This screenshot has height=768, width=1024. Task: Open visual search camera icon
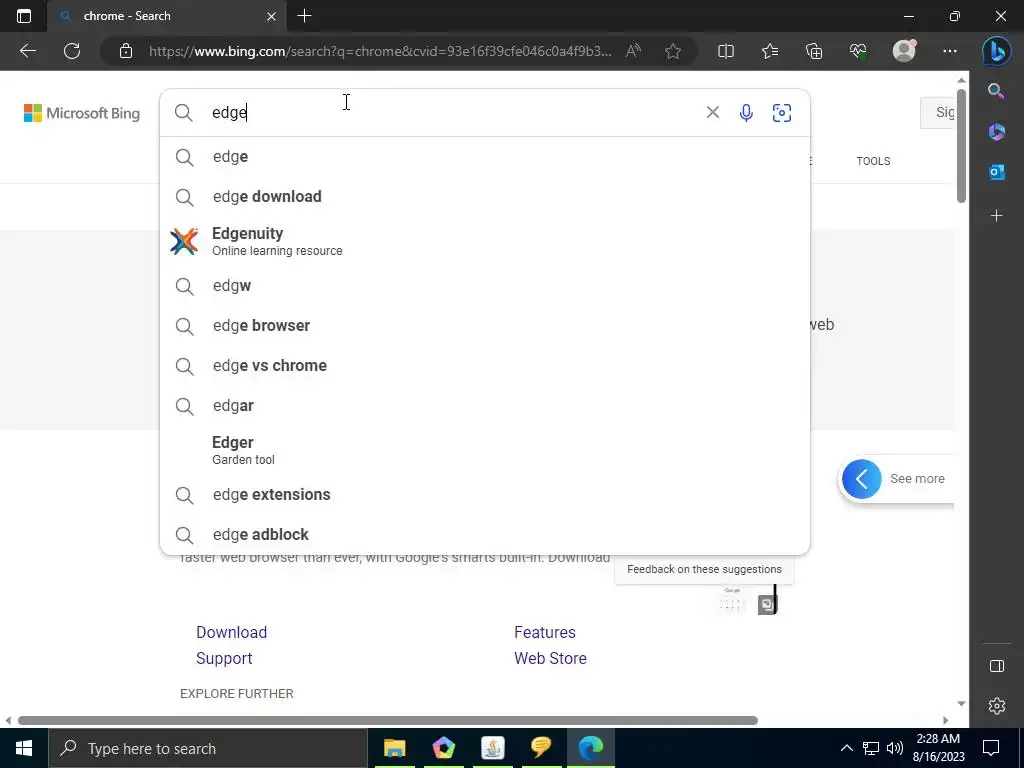pos(782,113)
